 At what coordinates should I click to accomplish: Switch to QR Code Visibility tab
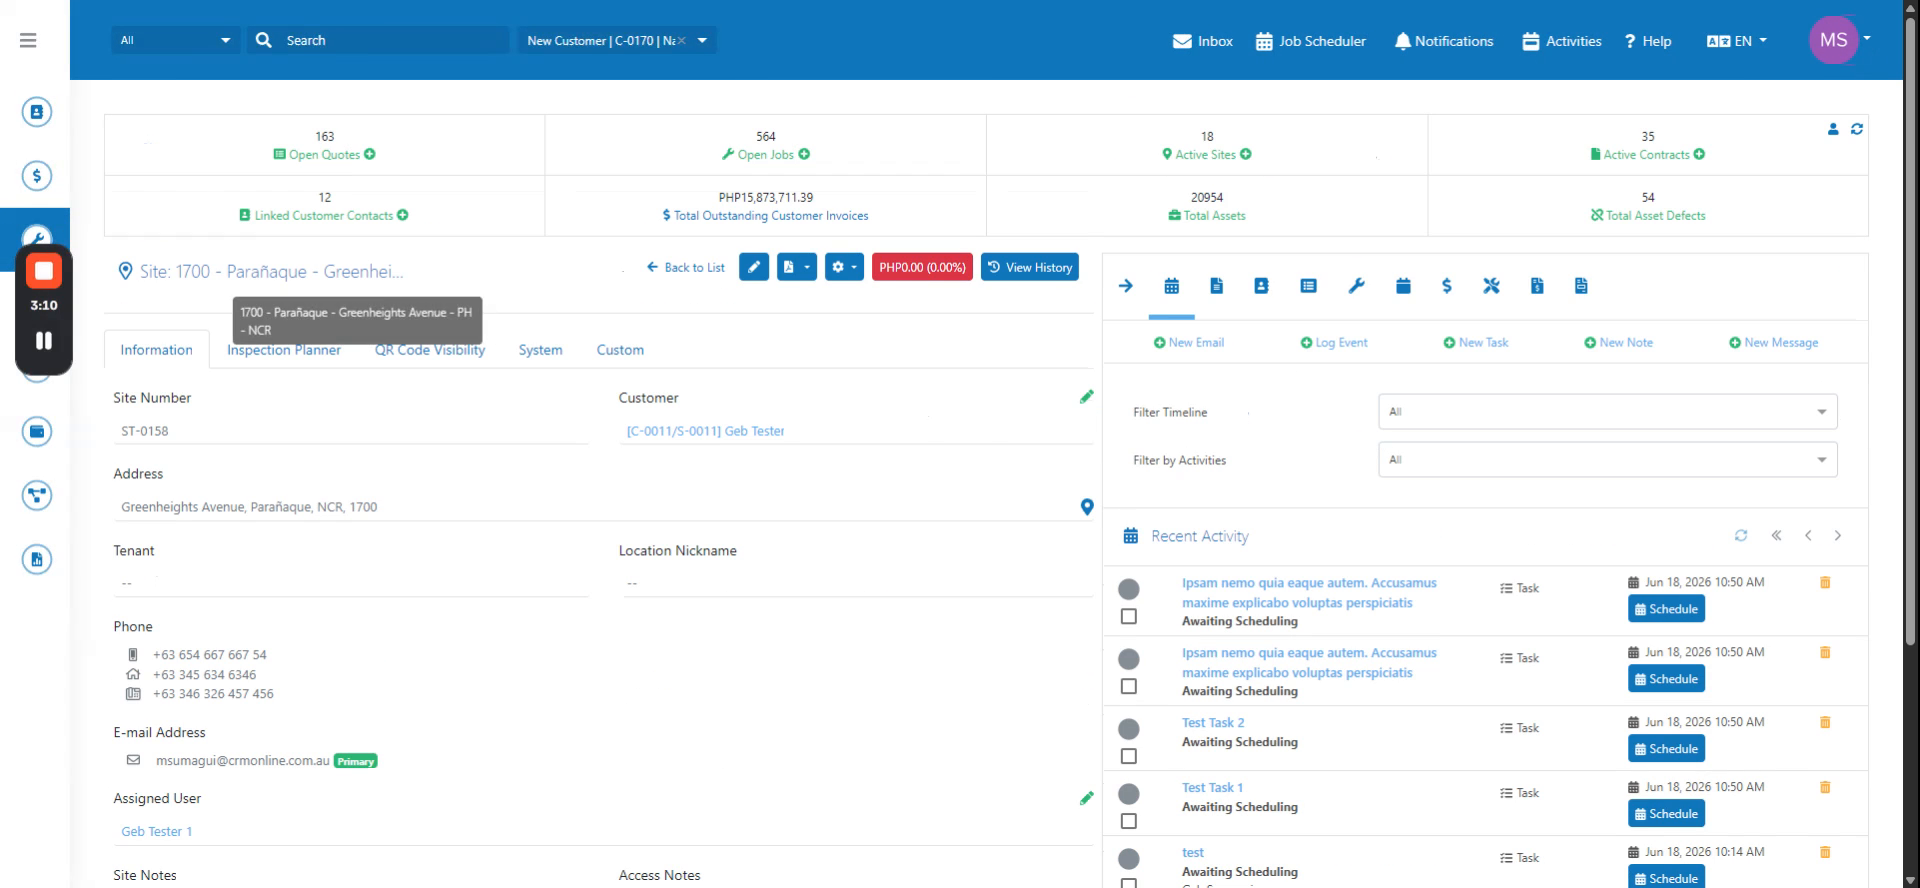point(430,350)
